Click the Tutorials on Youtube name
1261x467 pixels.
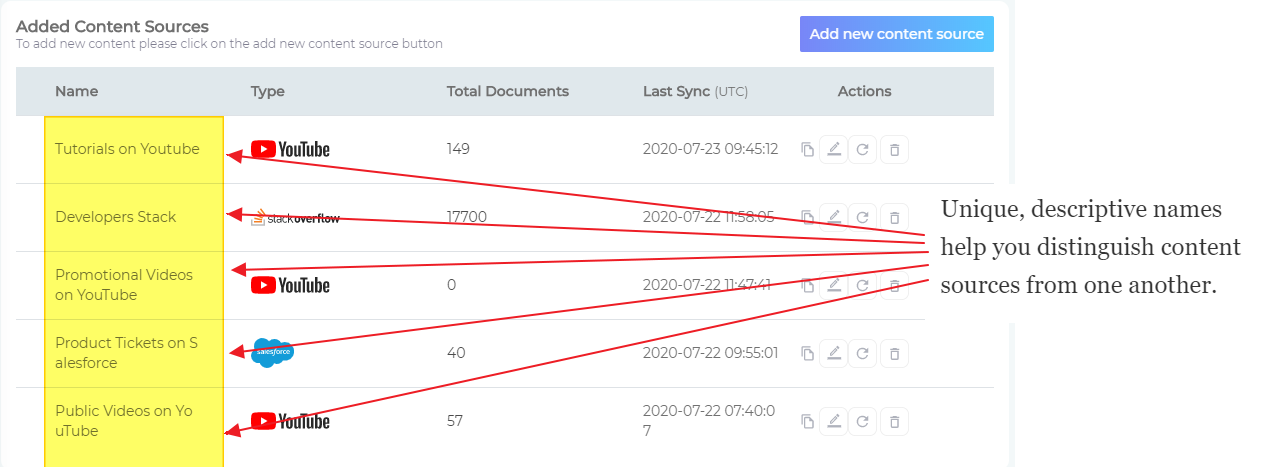[x=127, y=149]
